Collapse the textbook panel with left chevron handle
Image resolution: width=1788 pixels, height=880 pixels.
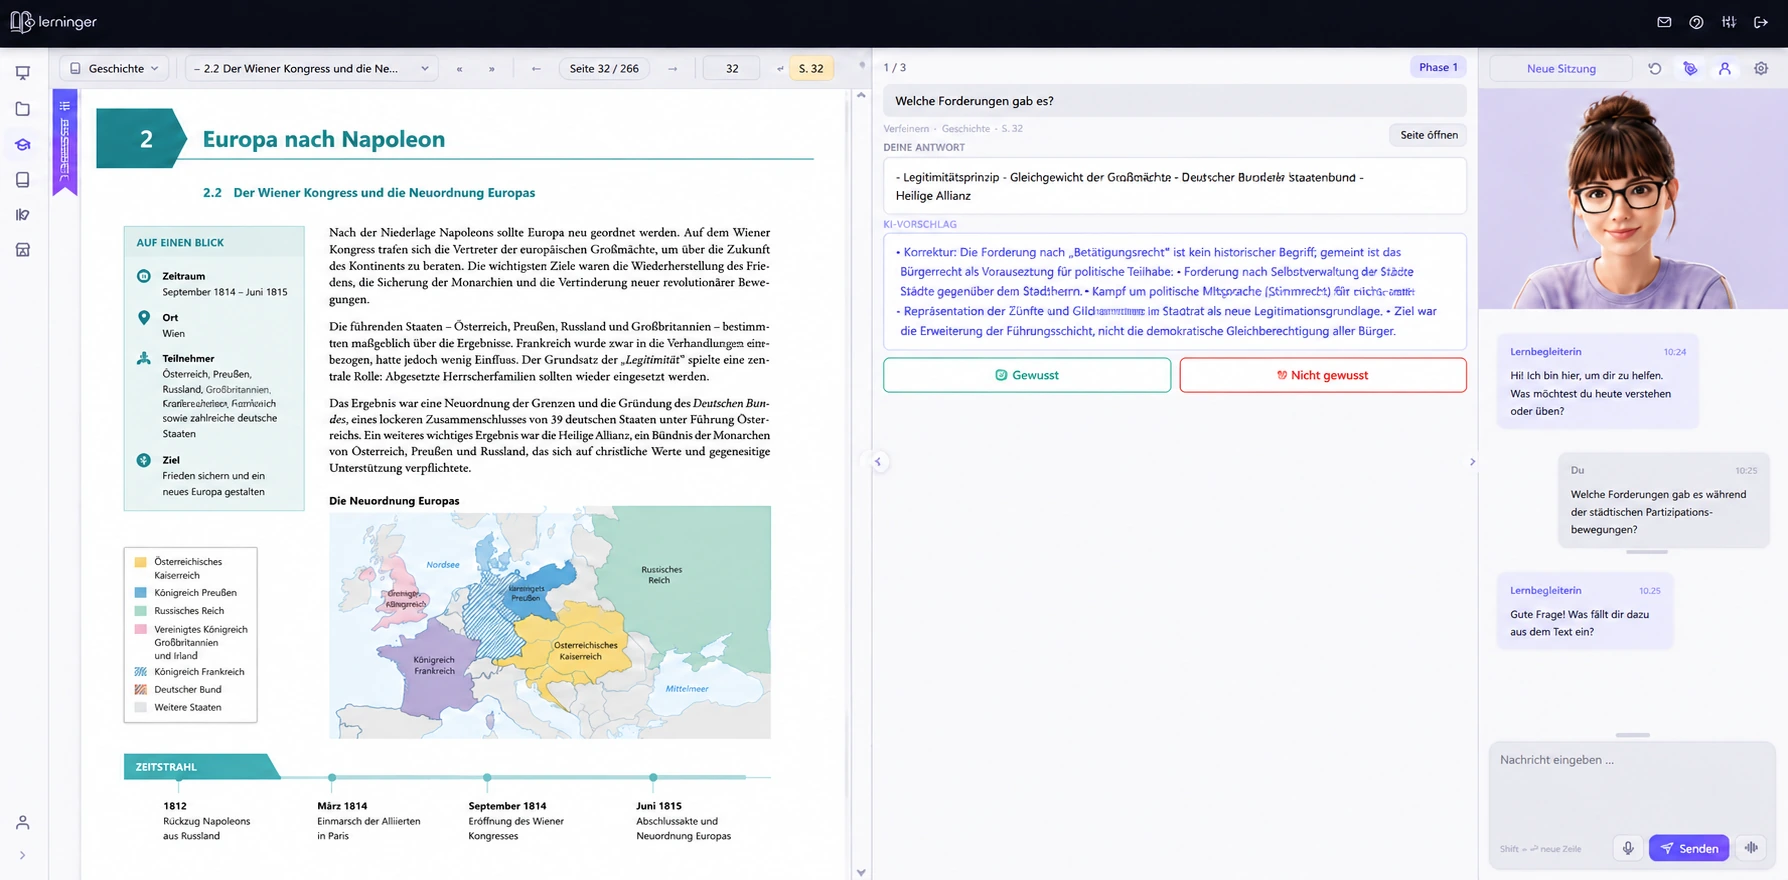tap(878, 462)
